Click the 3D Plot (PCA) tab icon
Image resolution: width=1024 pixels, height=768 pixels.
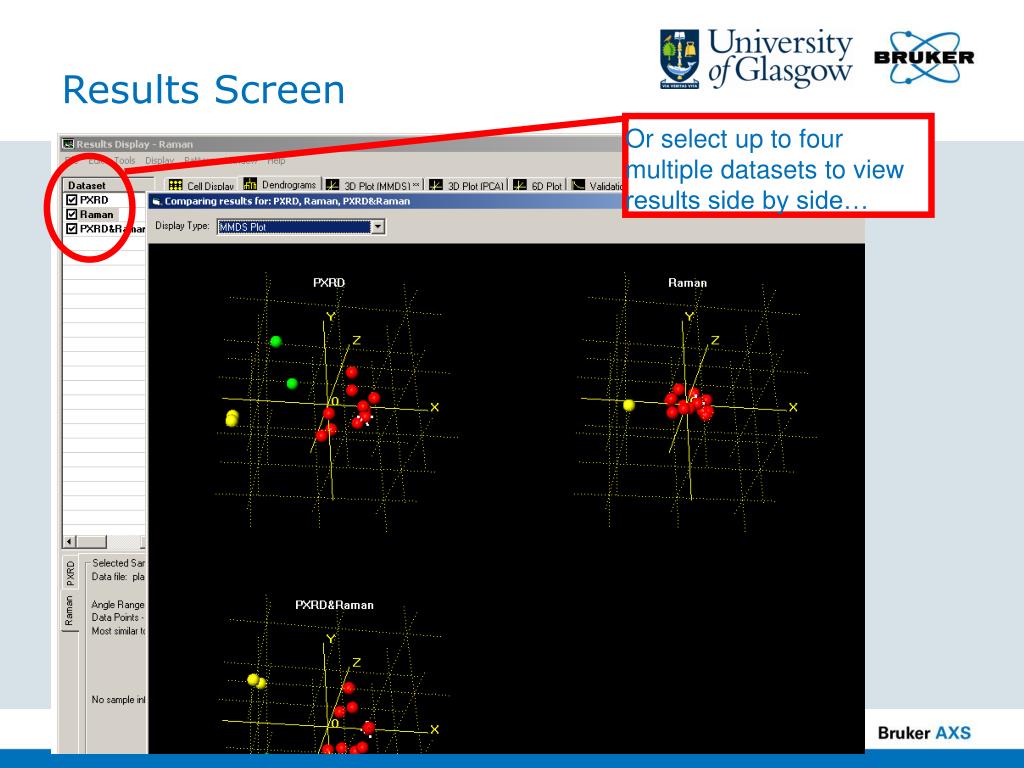pyautogui.click(x=436, y=185)
